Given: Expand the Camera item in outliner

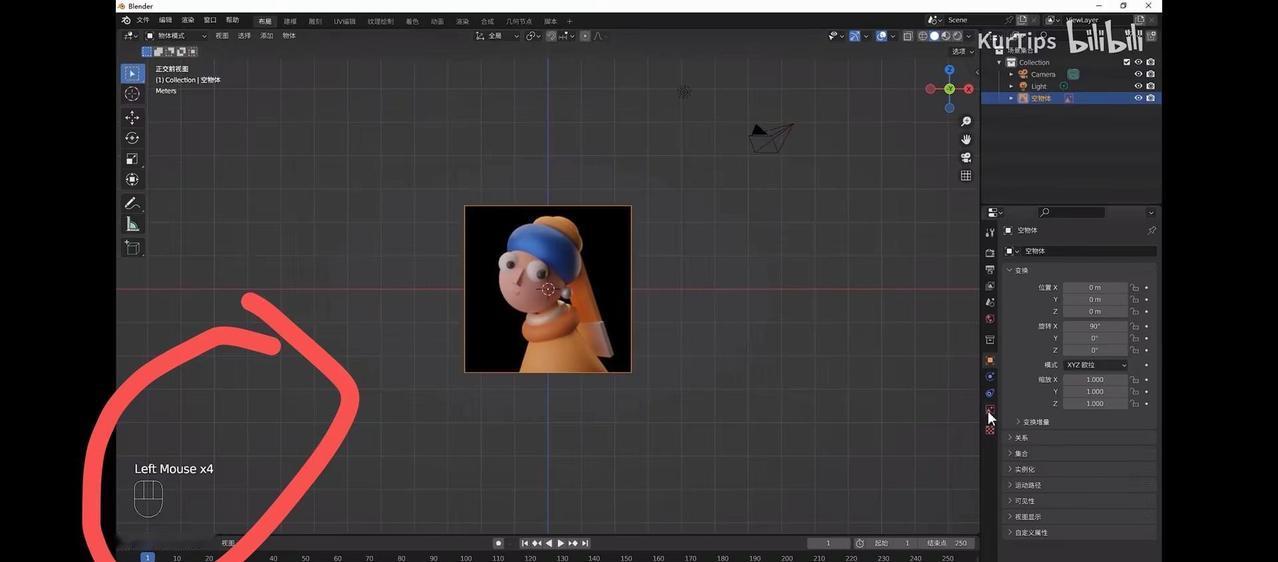Looking at the screenshot, I should 1011,74.
